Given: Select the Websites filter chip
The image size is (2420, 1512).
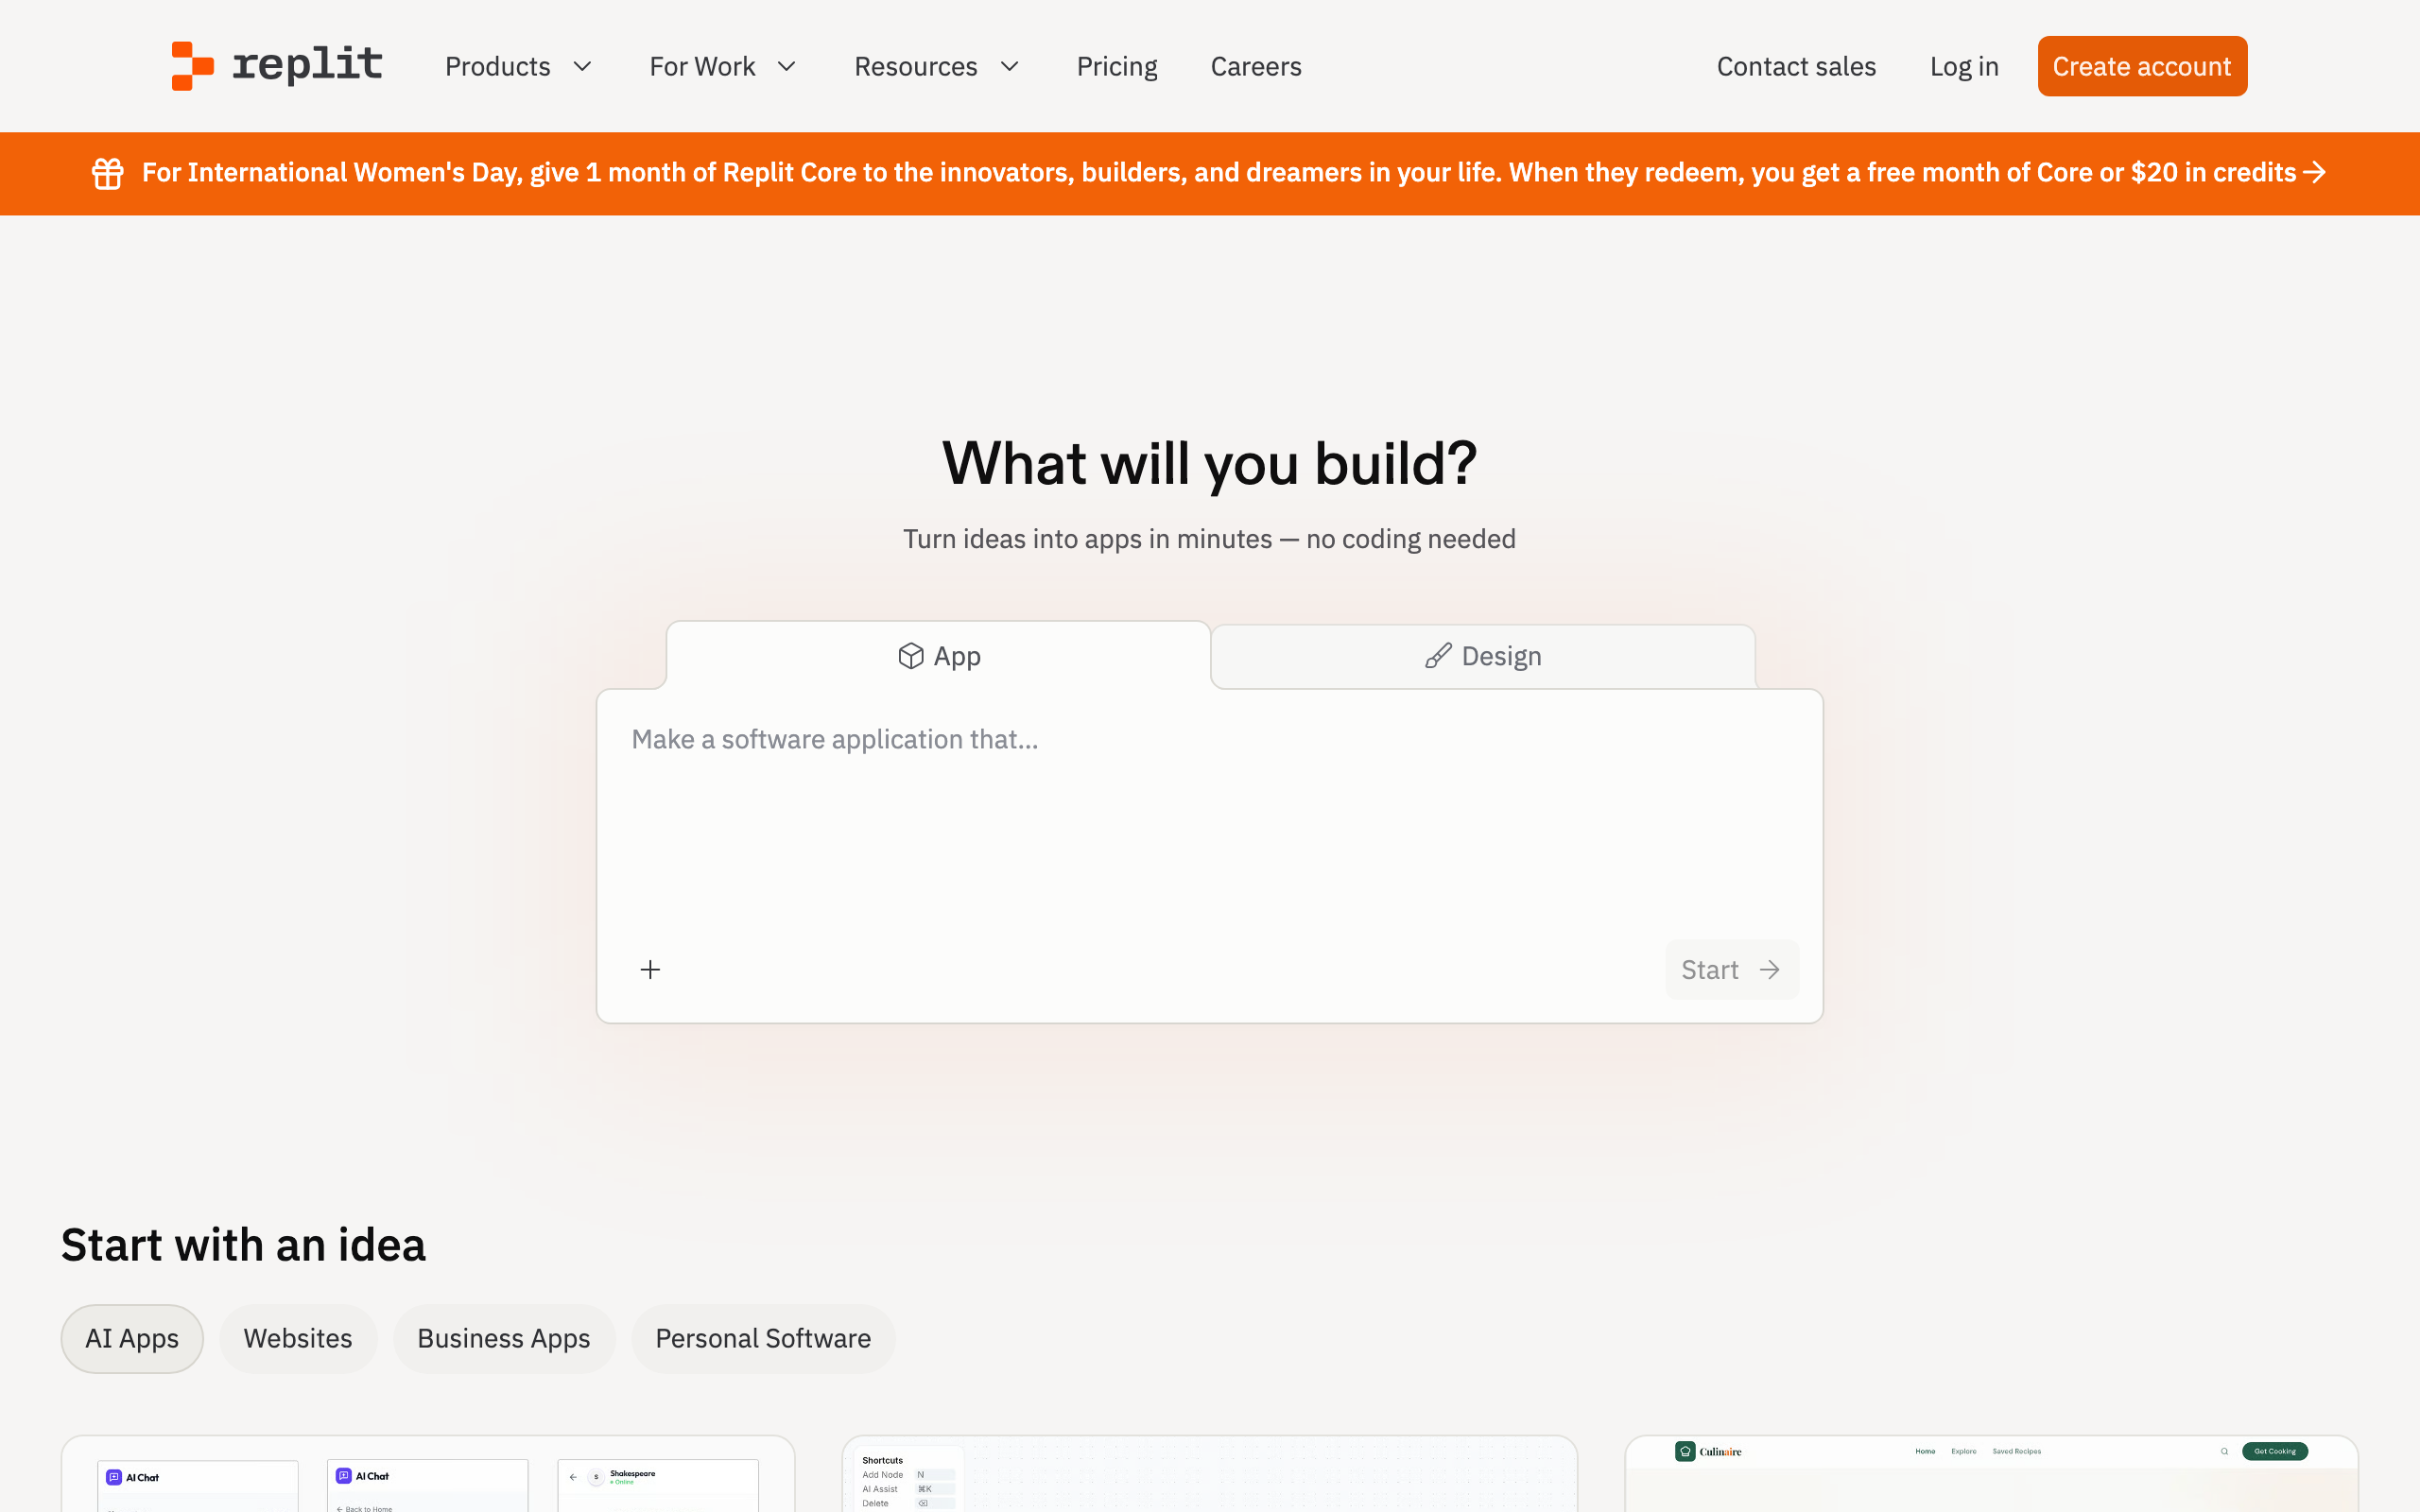Looking at the screenshot, I should [298, 1338].
